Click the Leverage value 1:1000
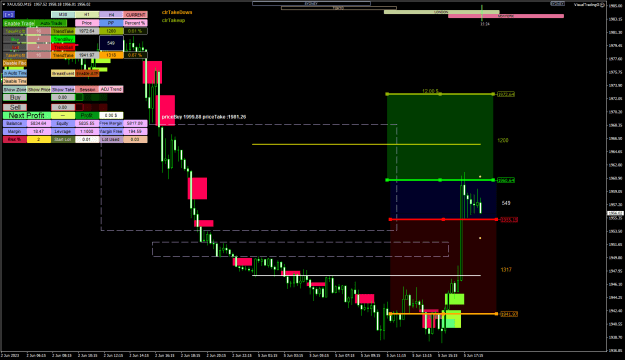This screenshot has width=625, height=360. (x=86, y=132)
